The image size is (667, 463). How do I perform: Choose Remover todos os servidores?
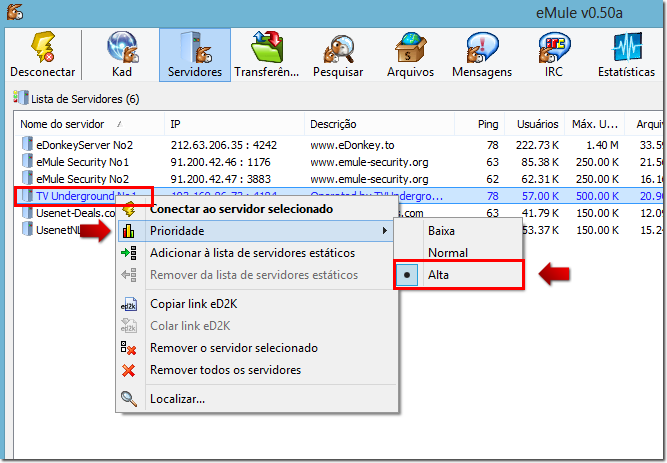point(258,370)
